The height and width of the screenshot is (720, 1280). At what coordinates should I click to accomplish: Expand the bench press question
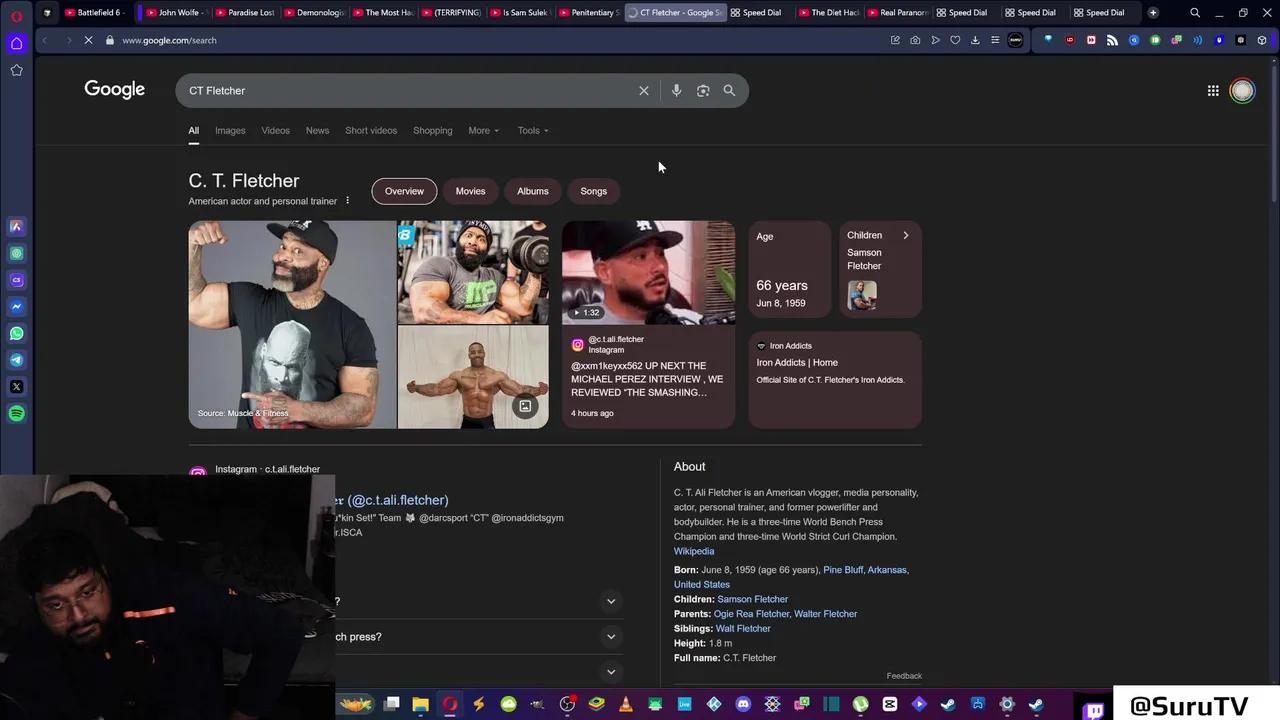pos(611,637)
